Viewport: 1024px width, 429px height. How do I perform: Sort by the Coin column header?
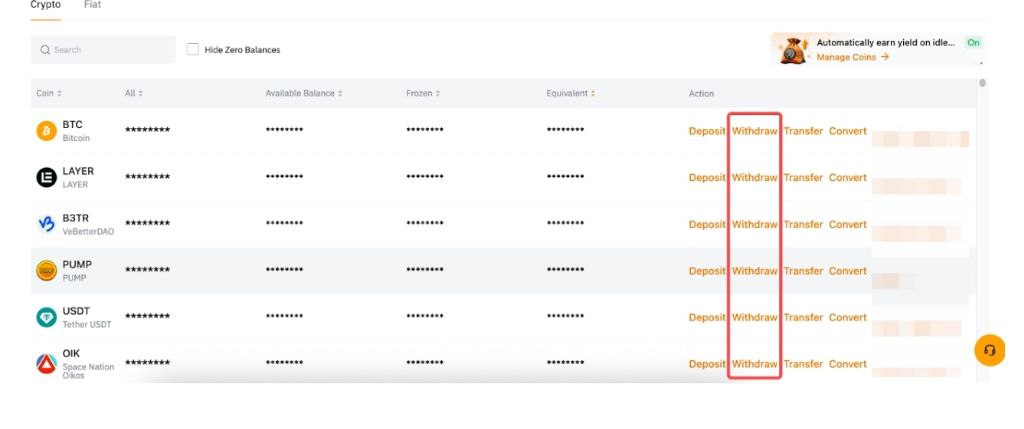pyautogui.click(x=49, y=94)
